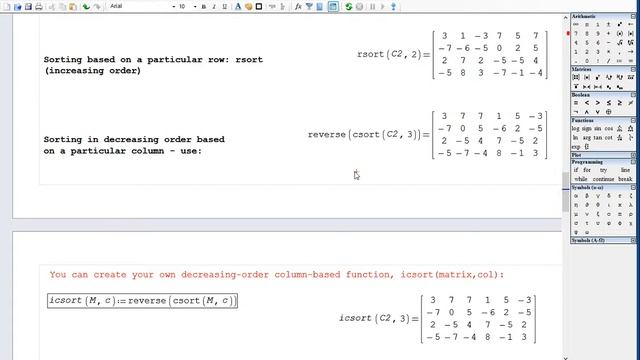Click the units funnel icon in toolbar
640x360 pixels.
(309, 7)
